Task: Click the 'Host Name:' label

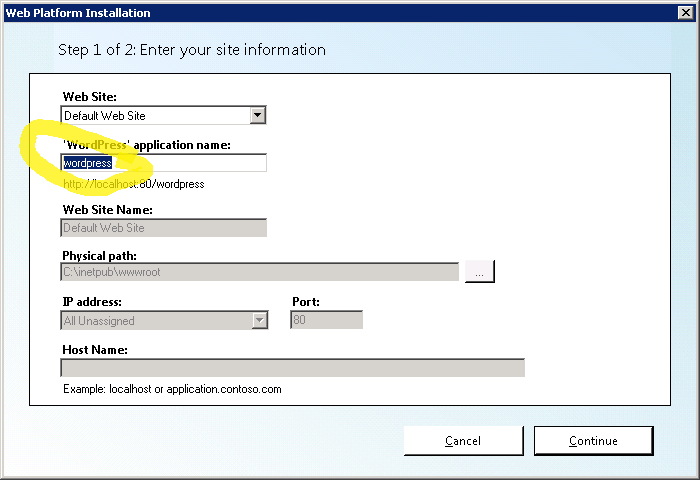Action: pyautogui.click(x=95, y=350)
